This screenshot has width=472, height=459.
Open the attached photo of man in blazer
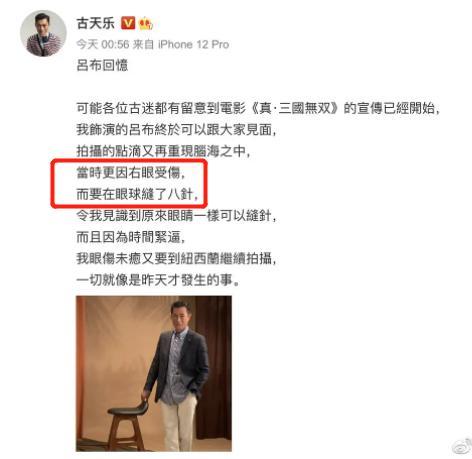click(x=154, y=374)
